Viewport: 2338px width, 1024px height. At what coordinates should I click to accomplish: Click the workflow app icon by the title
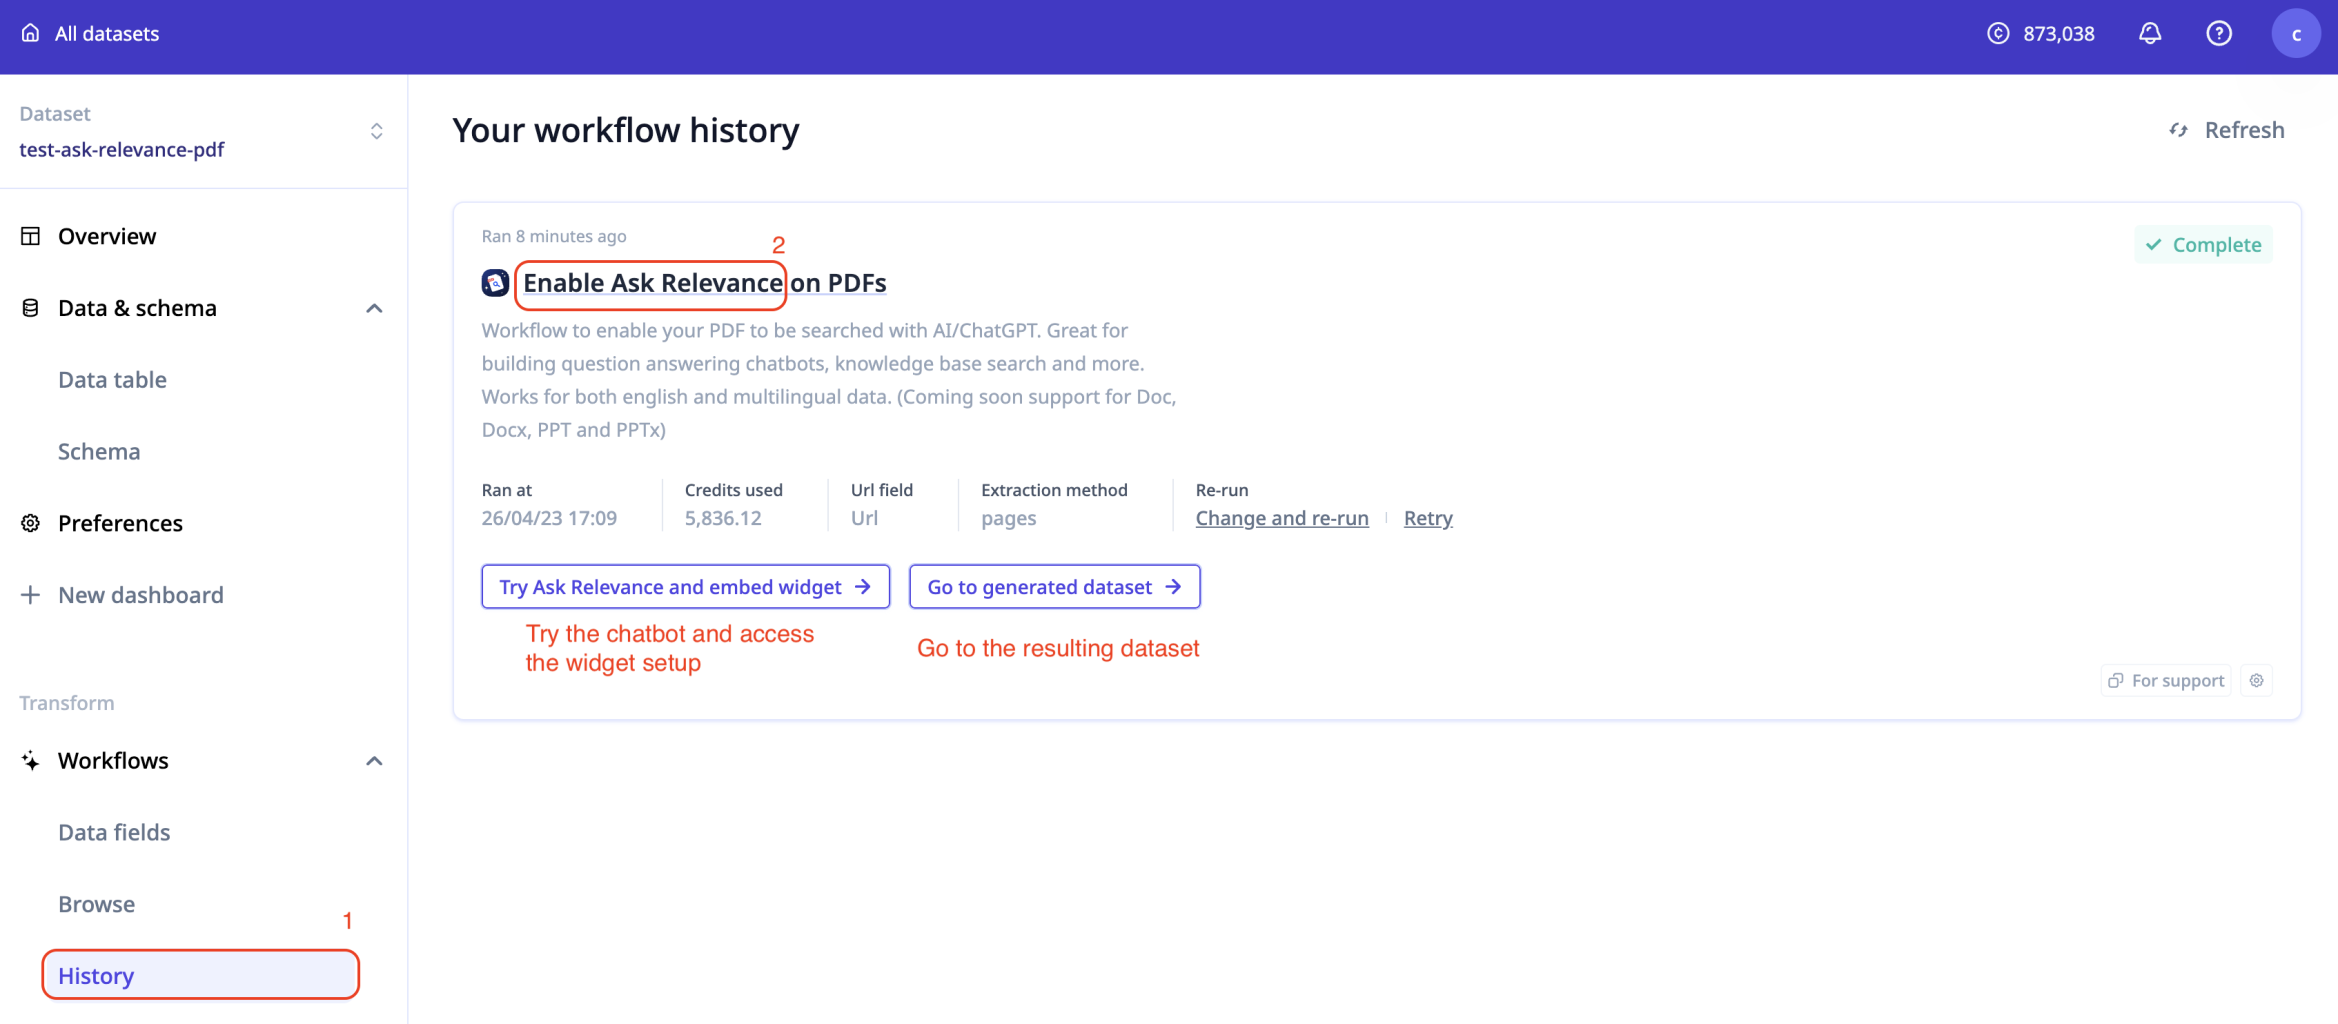pyautogui.click(x=495, y=283)
